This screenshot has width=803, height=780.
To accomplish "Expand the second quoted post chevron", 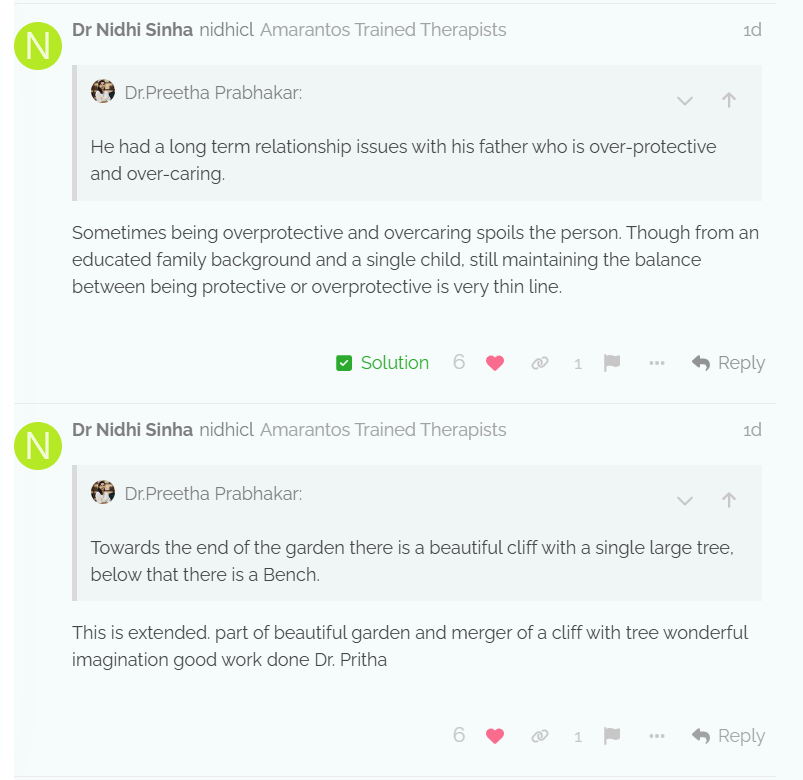I will 685,500.
